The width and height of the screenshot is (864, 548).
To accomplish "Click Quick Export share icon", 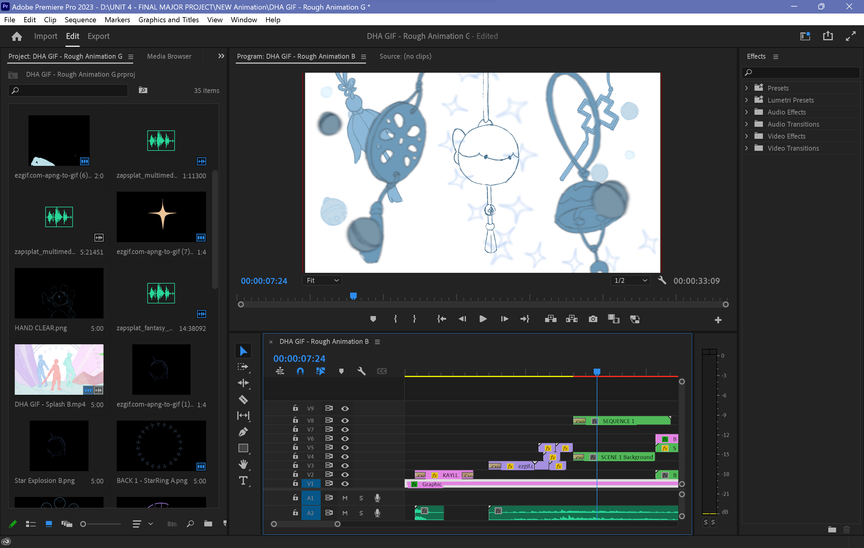I will point(828,36).
